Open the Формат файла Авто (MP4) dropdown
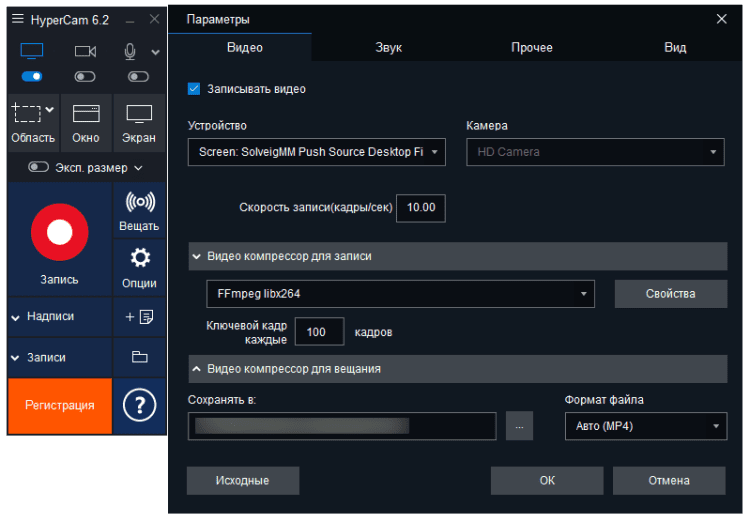Screen dimensions: 750x522 (x=646, y=426)
